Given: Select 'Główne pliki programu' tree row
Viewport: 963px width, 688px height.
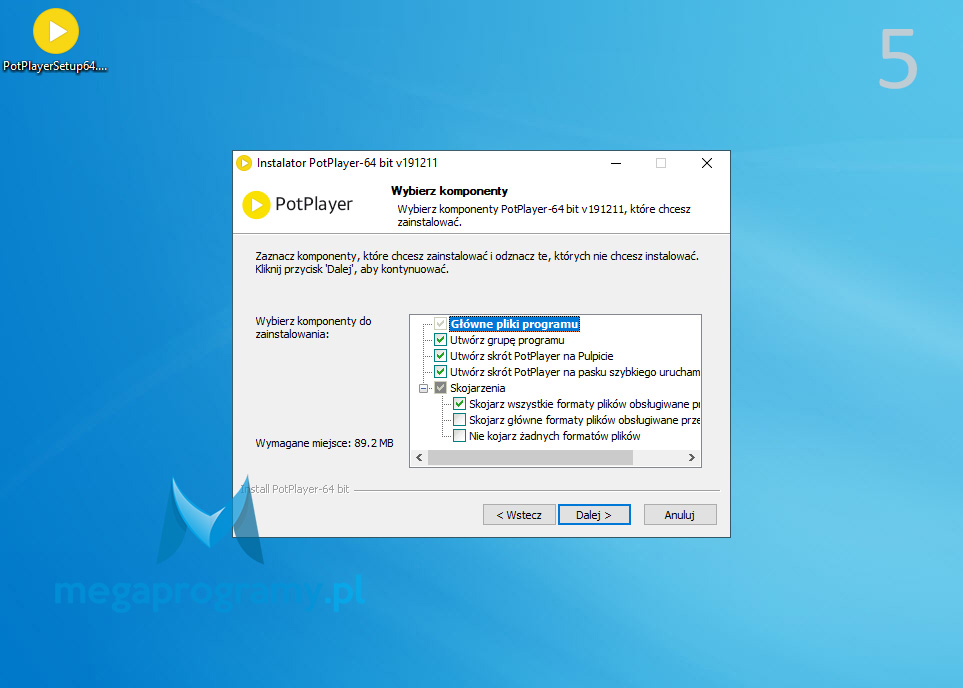Looking at the screenshot, I should point(514,324).
